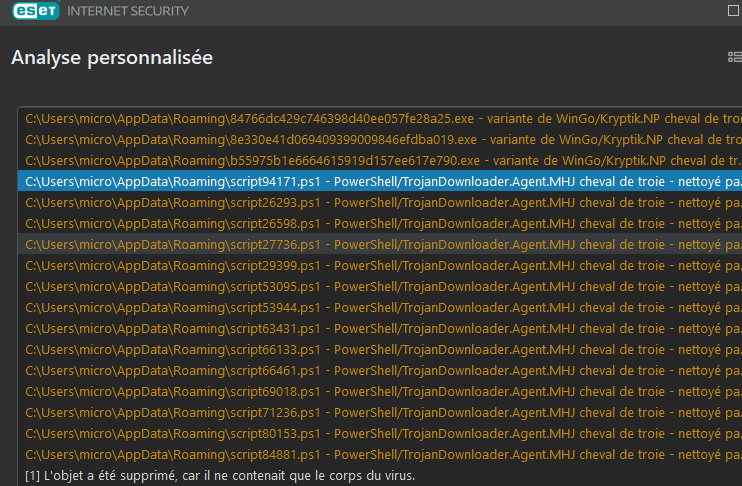The image size is (742, 486).
Task: Select the script53944.ps1 detection row
Action: coord(380,308)
